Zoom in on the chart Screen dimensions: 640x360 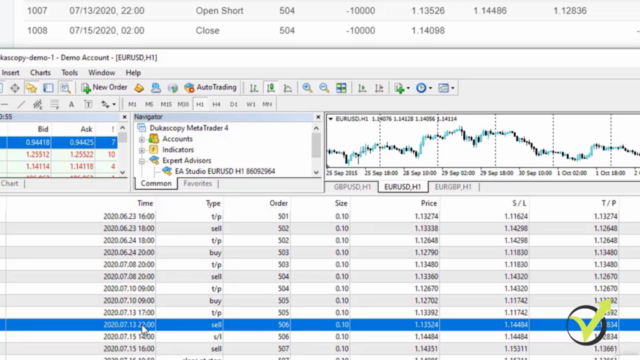click(x=307, y=88)
